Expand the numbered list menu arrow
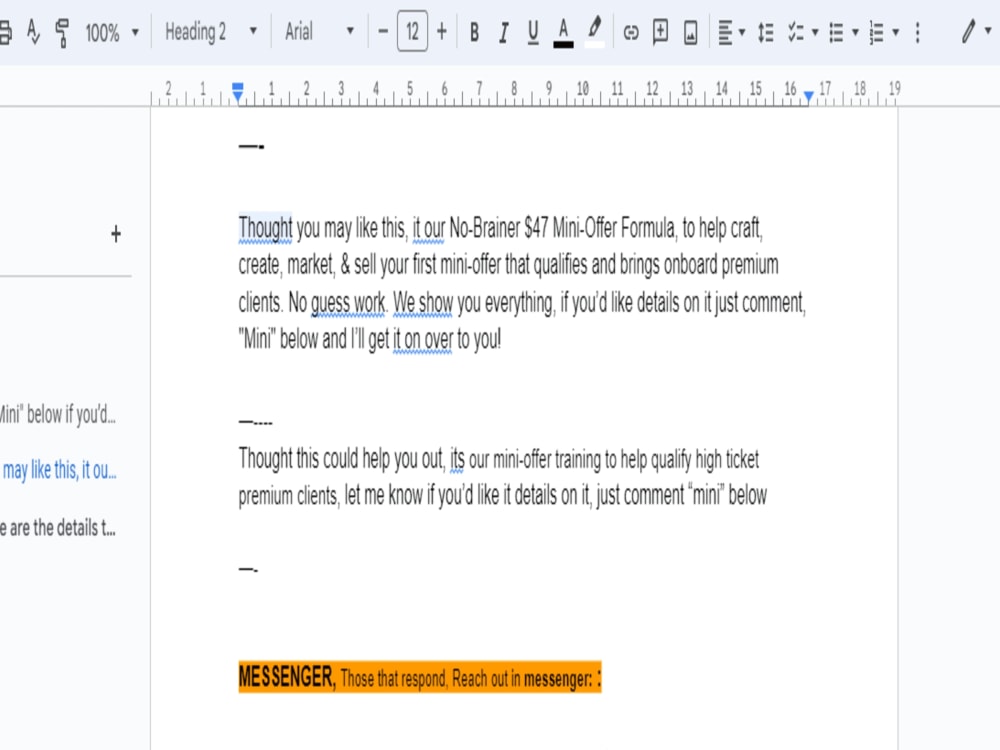 (x=895, y=32)
